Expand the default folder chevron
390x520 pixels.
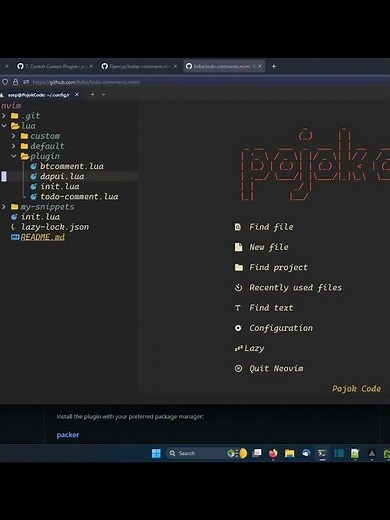(13, 146)
